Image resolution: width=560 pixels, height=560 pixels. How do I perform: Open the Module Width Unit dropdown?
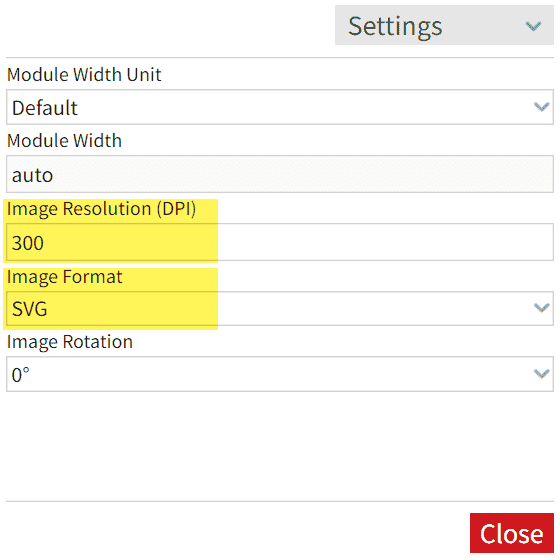[280, 107]
